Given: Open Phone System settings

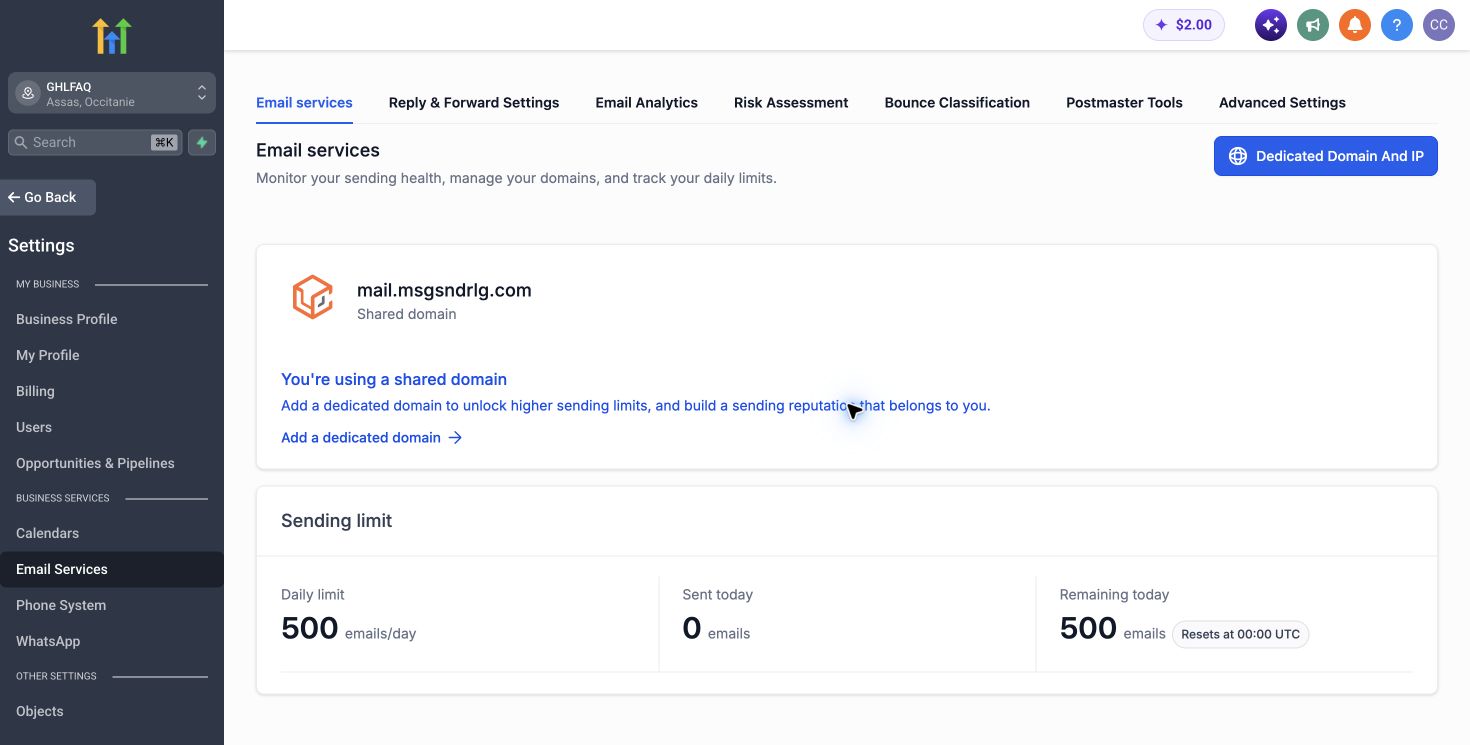Looking at the screenshot, I should pos(61,605).
